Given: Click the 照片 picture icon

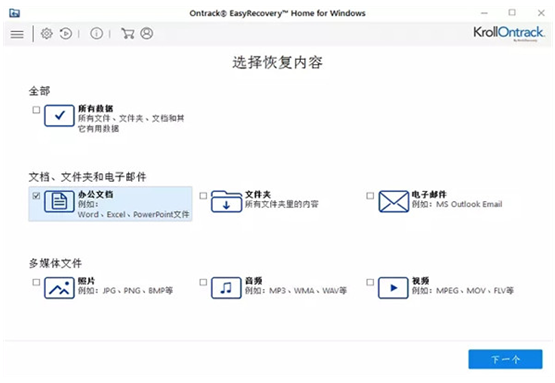Looking at the screenshot, I should (x=59, y=288).
